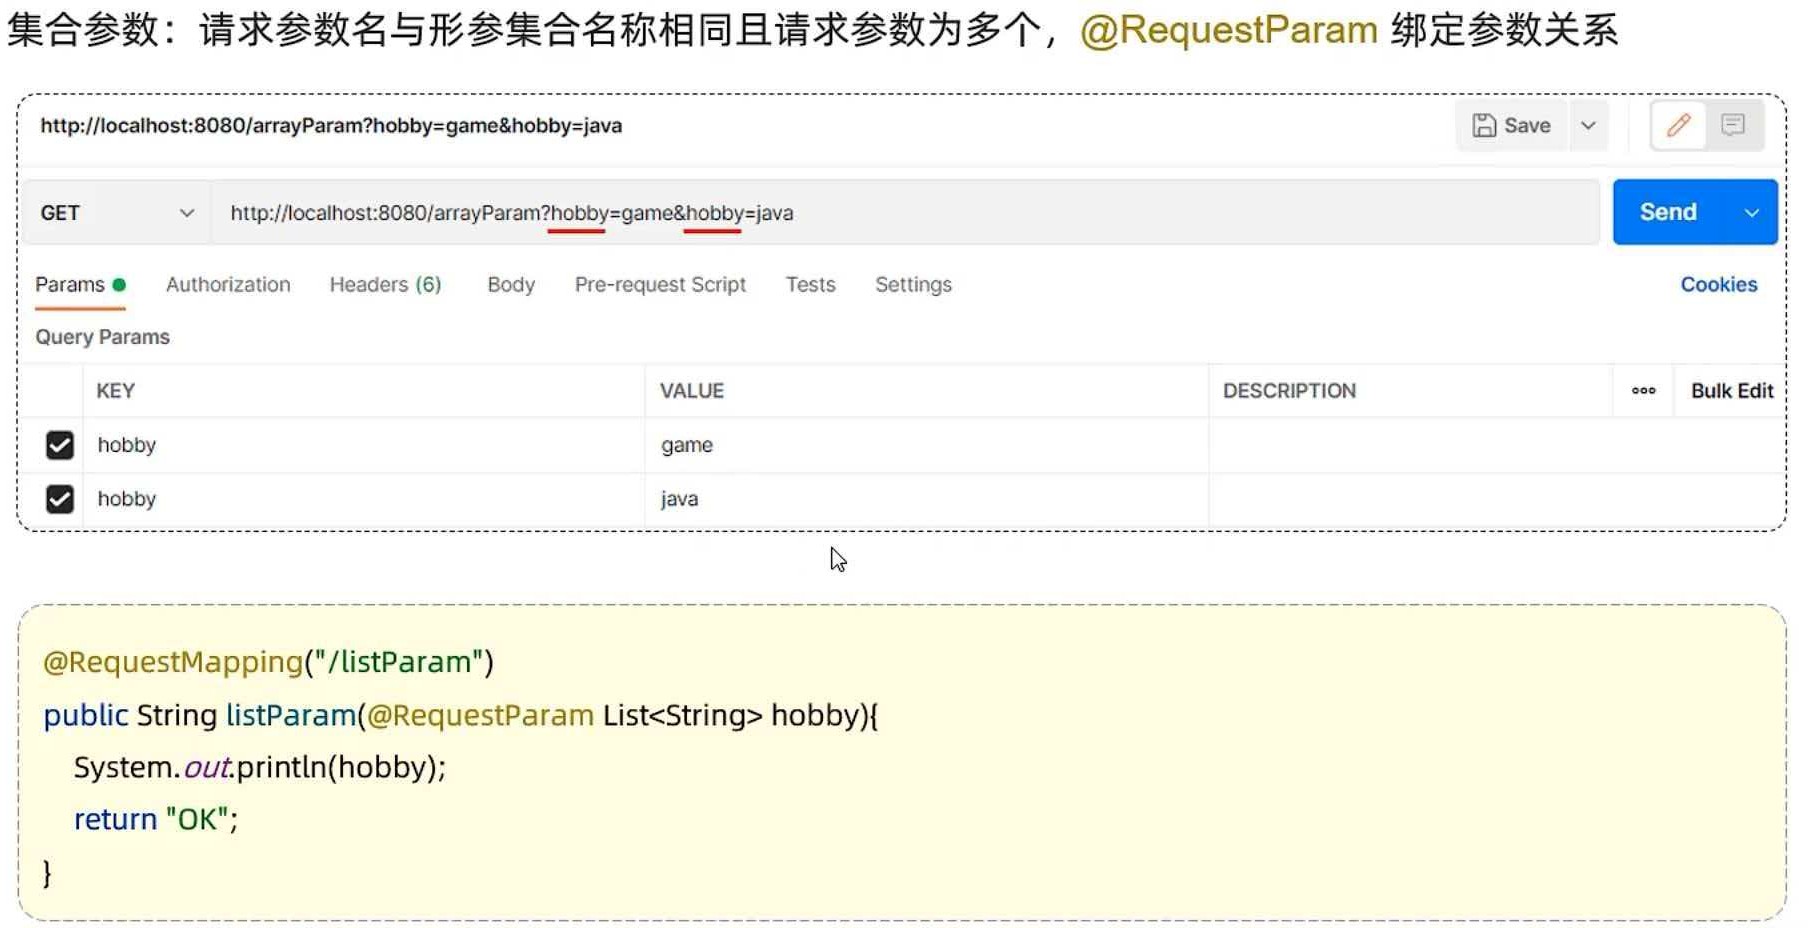
Task: Click the pencil edit icon
Action: 1678,125
